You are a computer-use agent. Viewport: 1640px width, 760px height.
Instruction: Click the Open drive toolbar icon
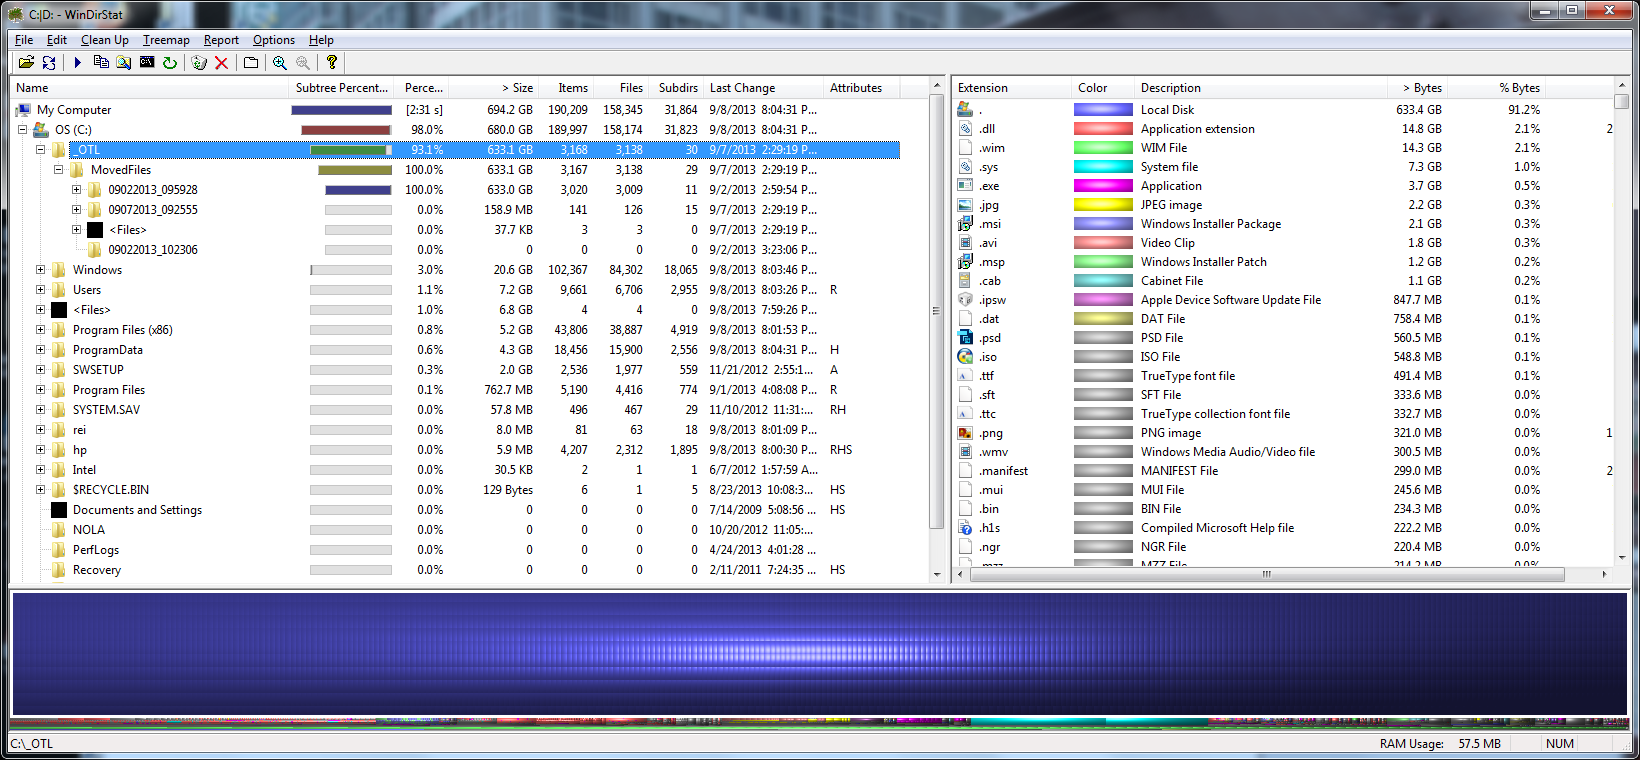click(x=27, y=62)
